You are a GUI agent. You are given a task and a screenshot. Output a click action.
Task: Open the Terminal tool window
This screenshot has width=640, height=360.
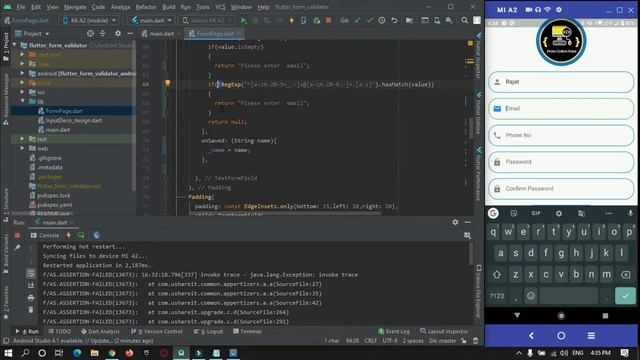click(x=247, y=331)
